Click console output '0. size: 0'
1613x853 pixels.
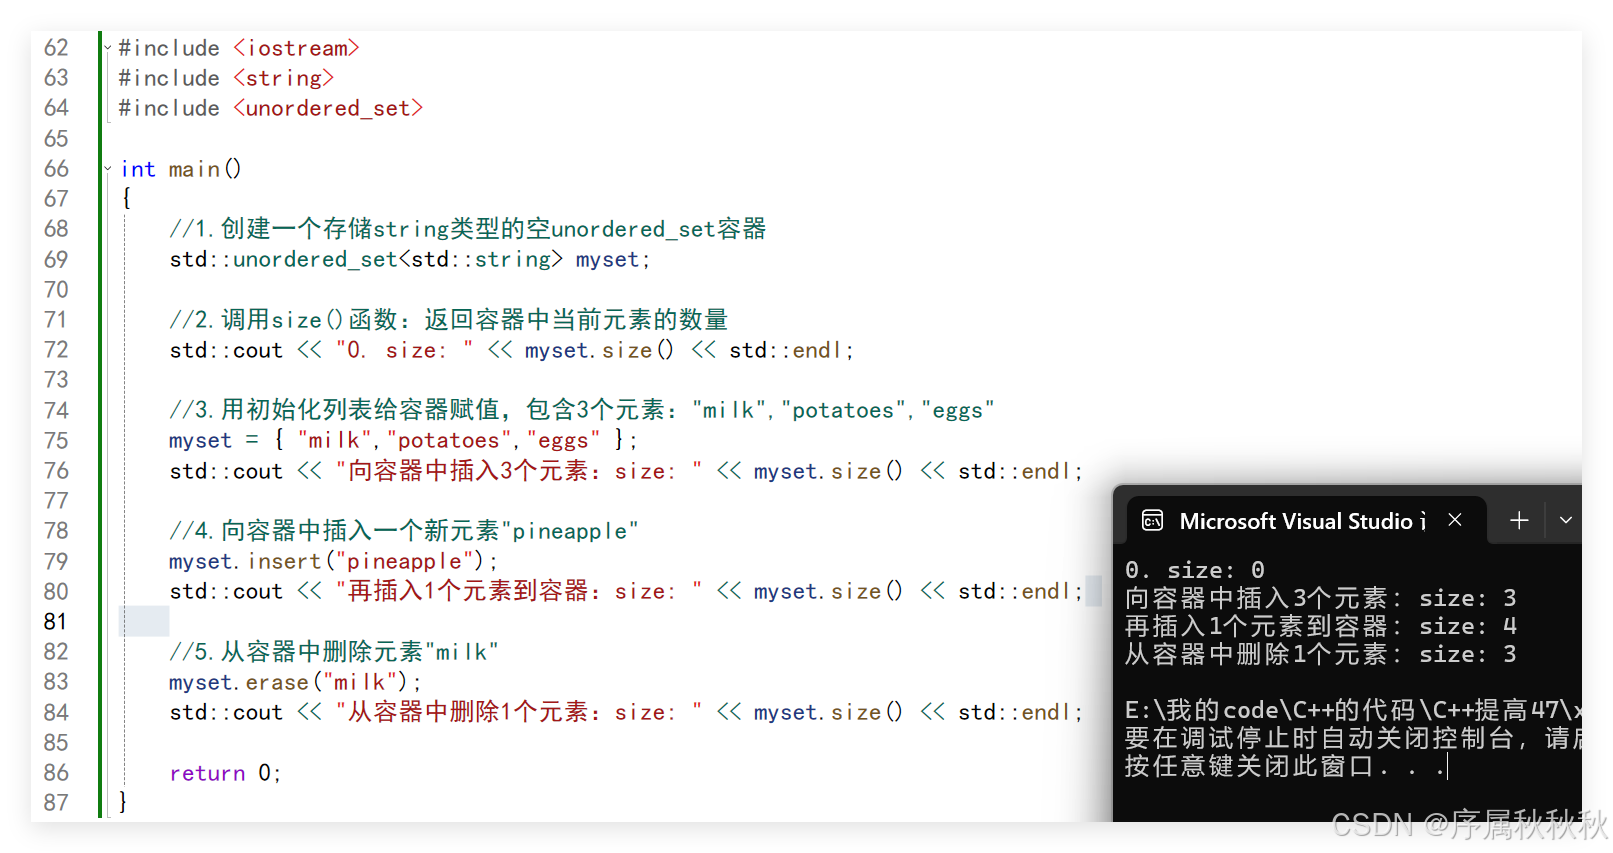coord(1195,570)
